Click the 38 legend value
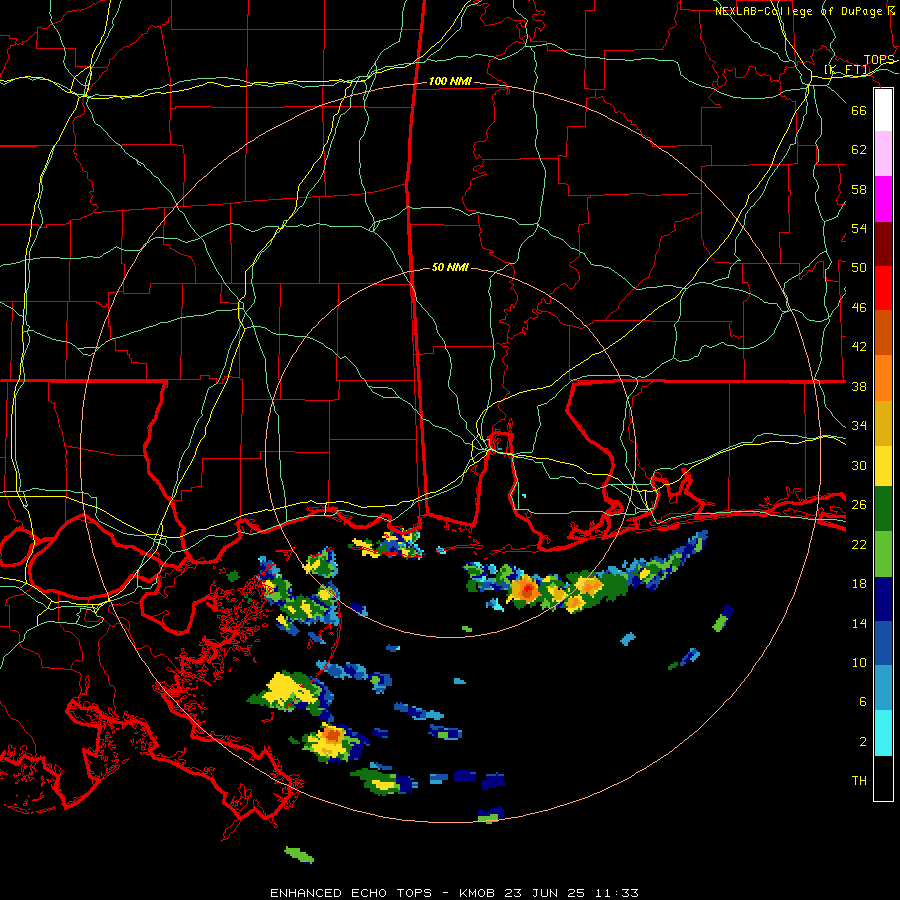 point(859,386)
